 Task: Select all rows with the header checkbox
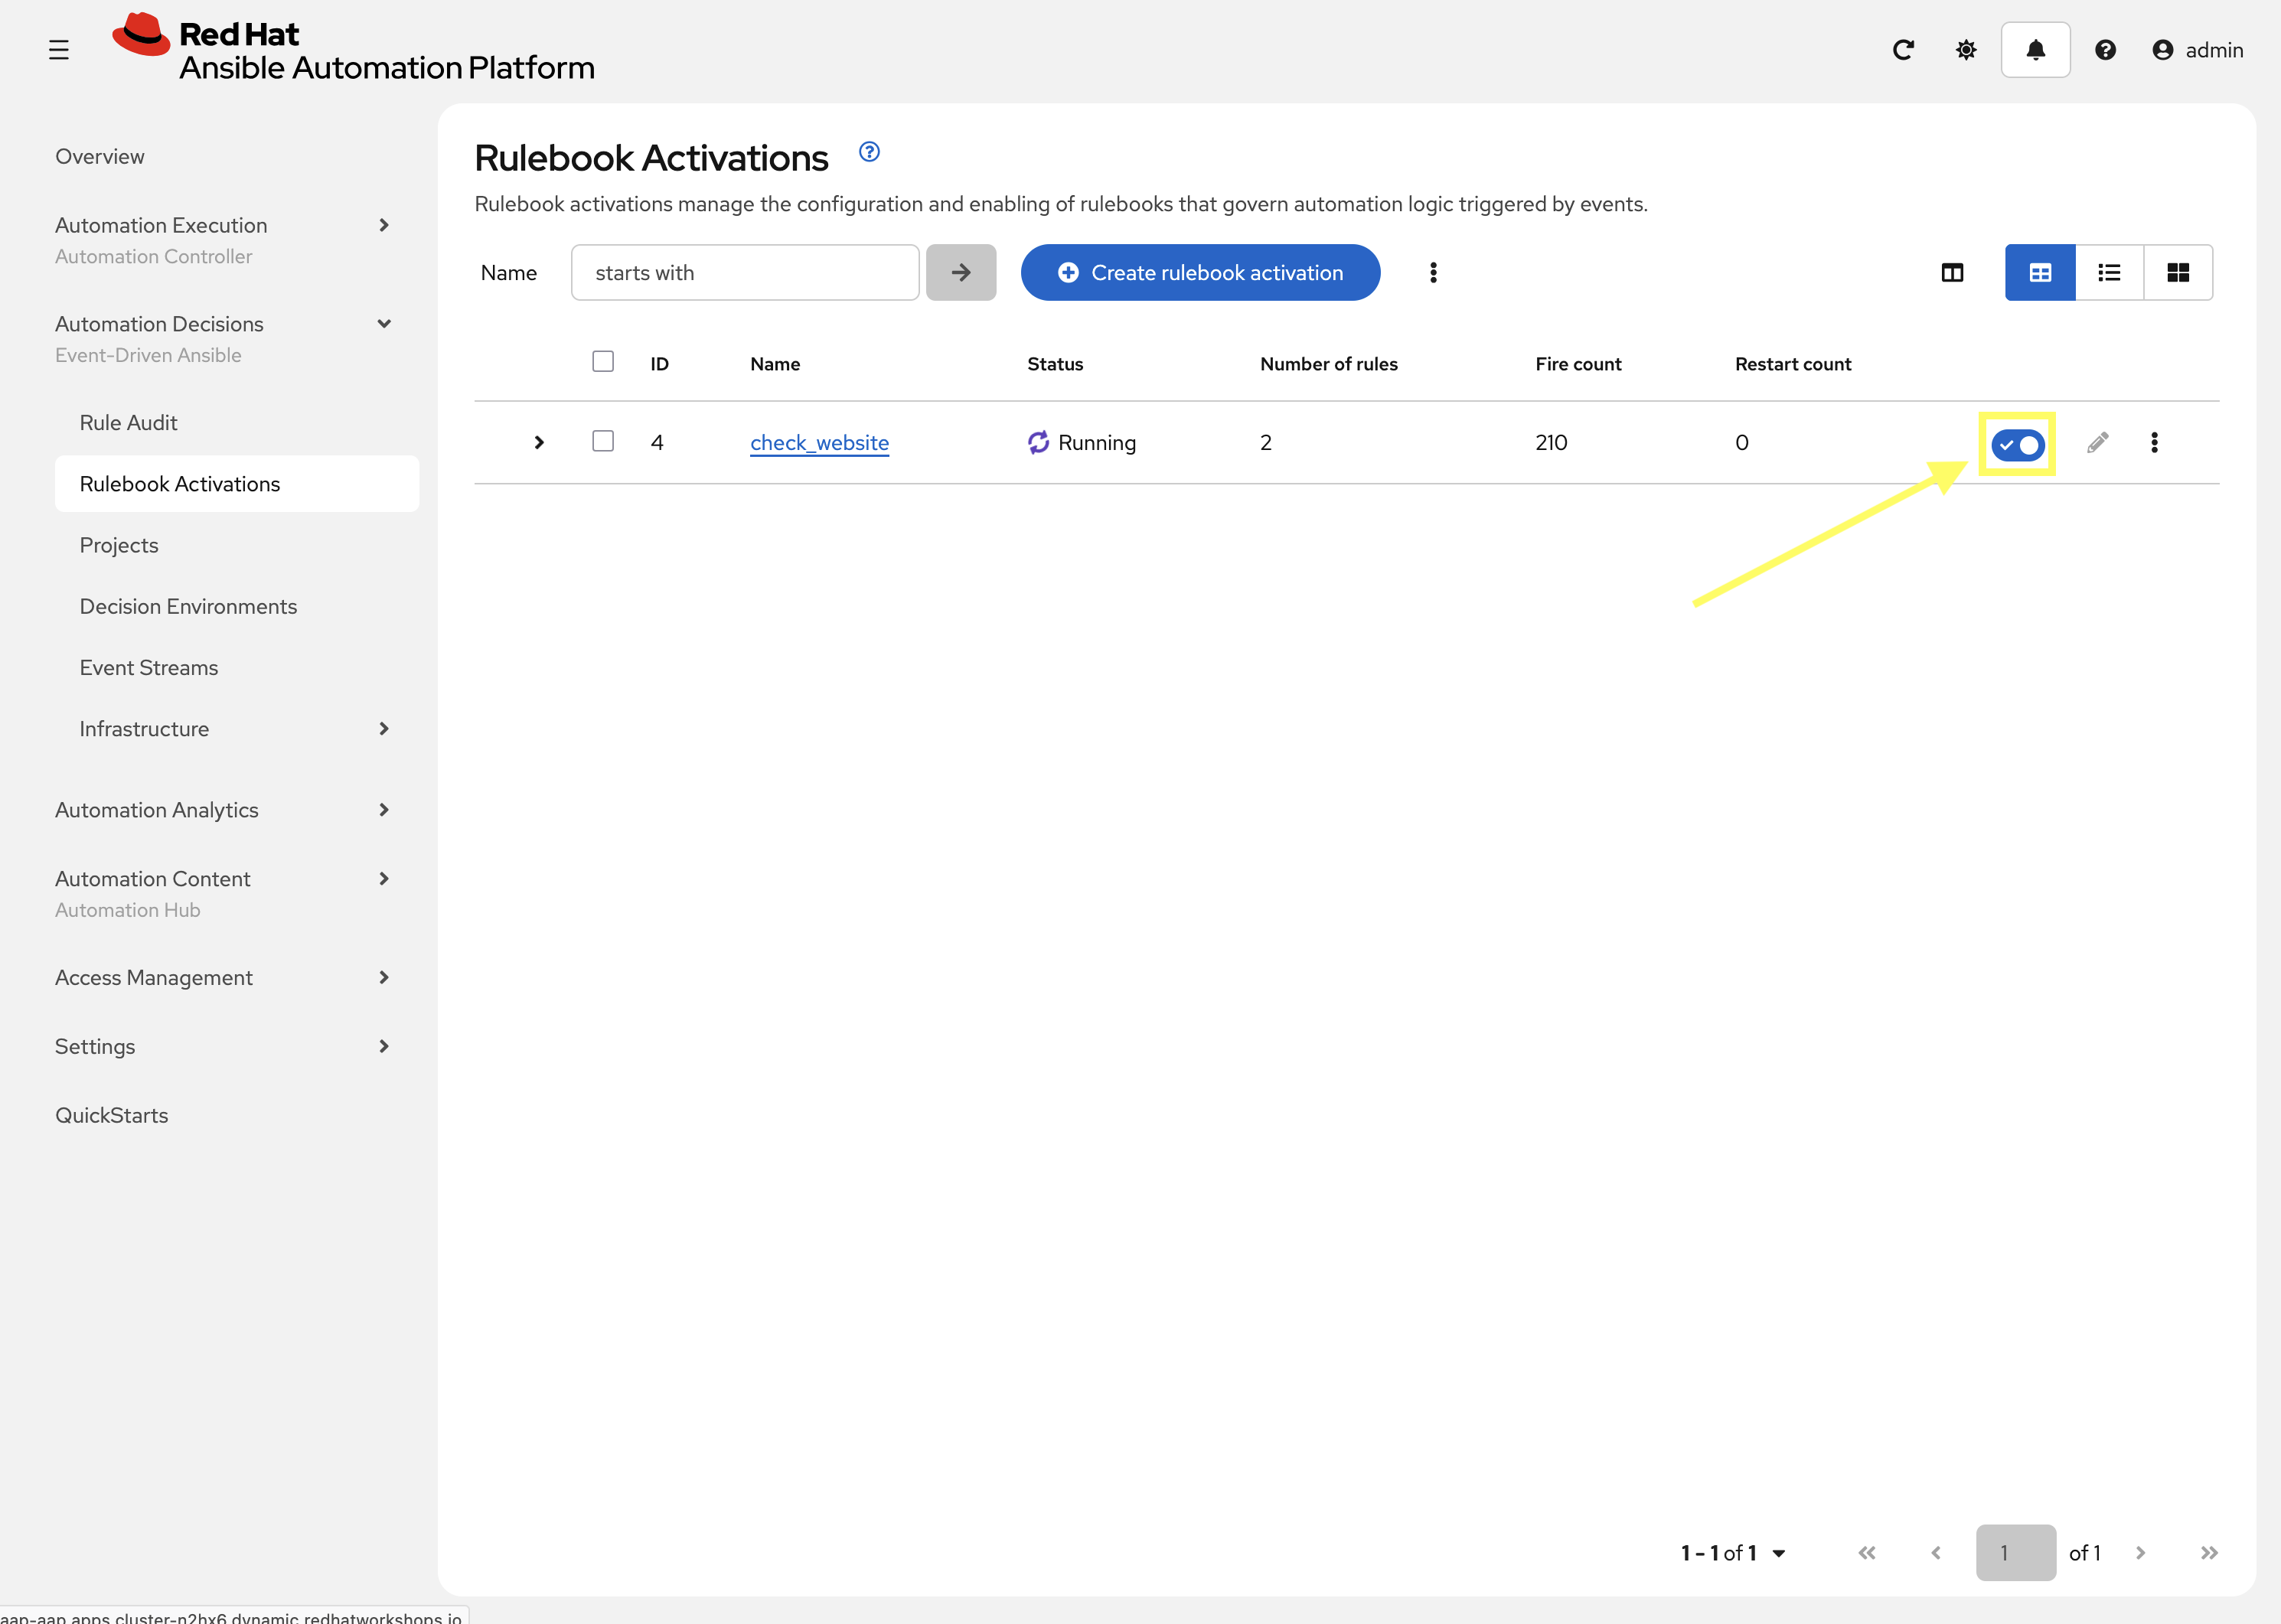pyautogui.click(x=603, y=361)
